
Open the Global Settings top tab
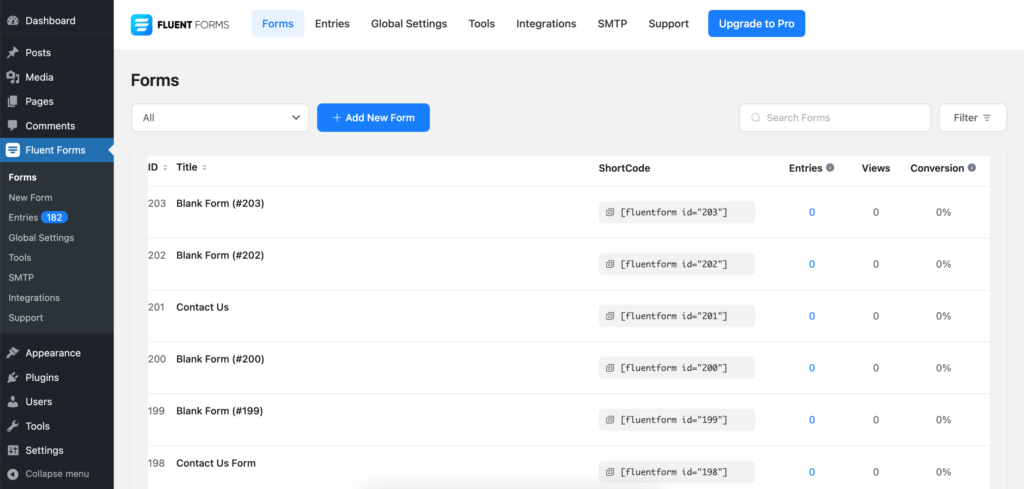[x=409, y=24]
